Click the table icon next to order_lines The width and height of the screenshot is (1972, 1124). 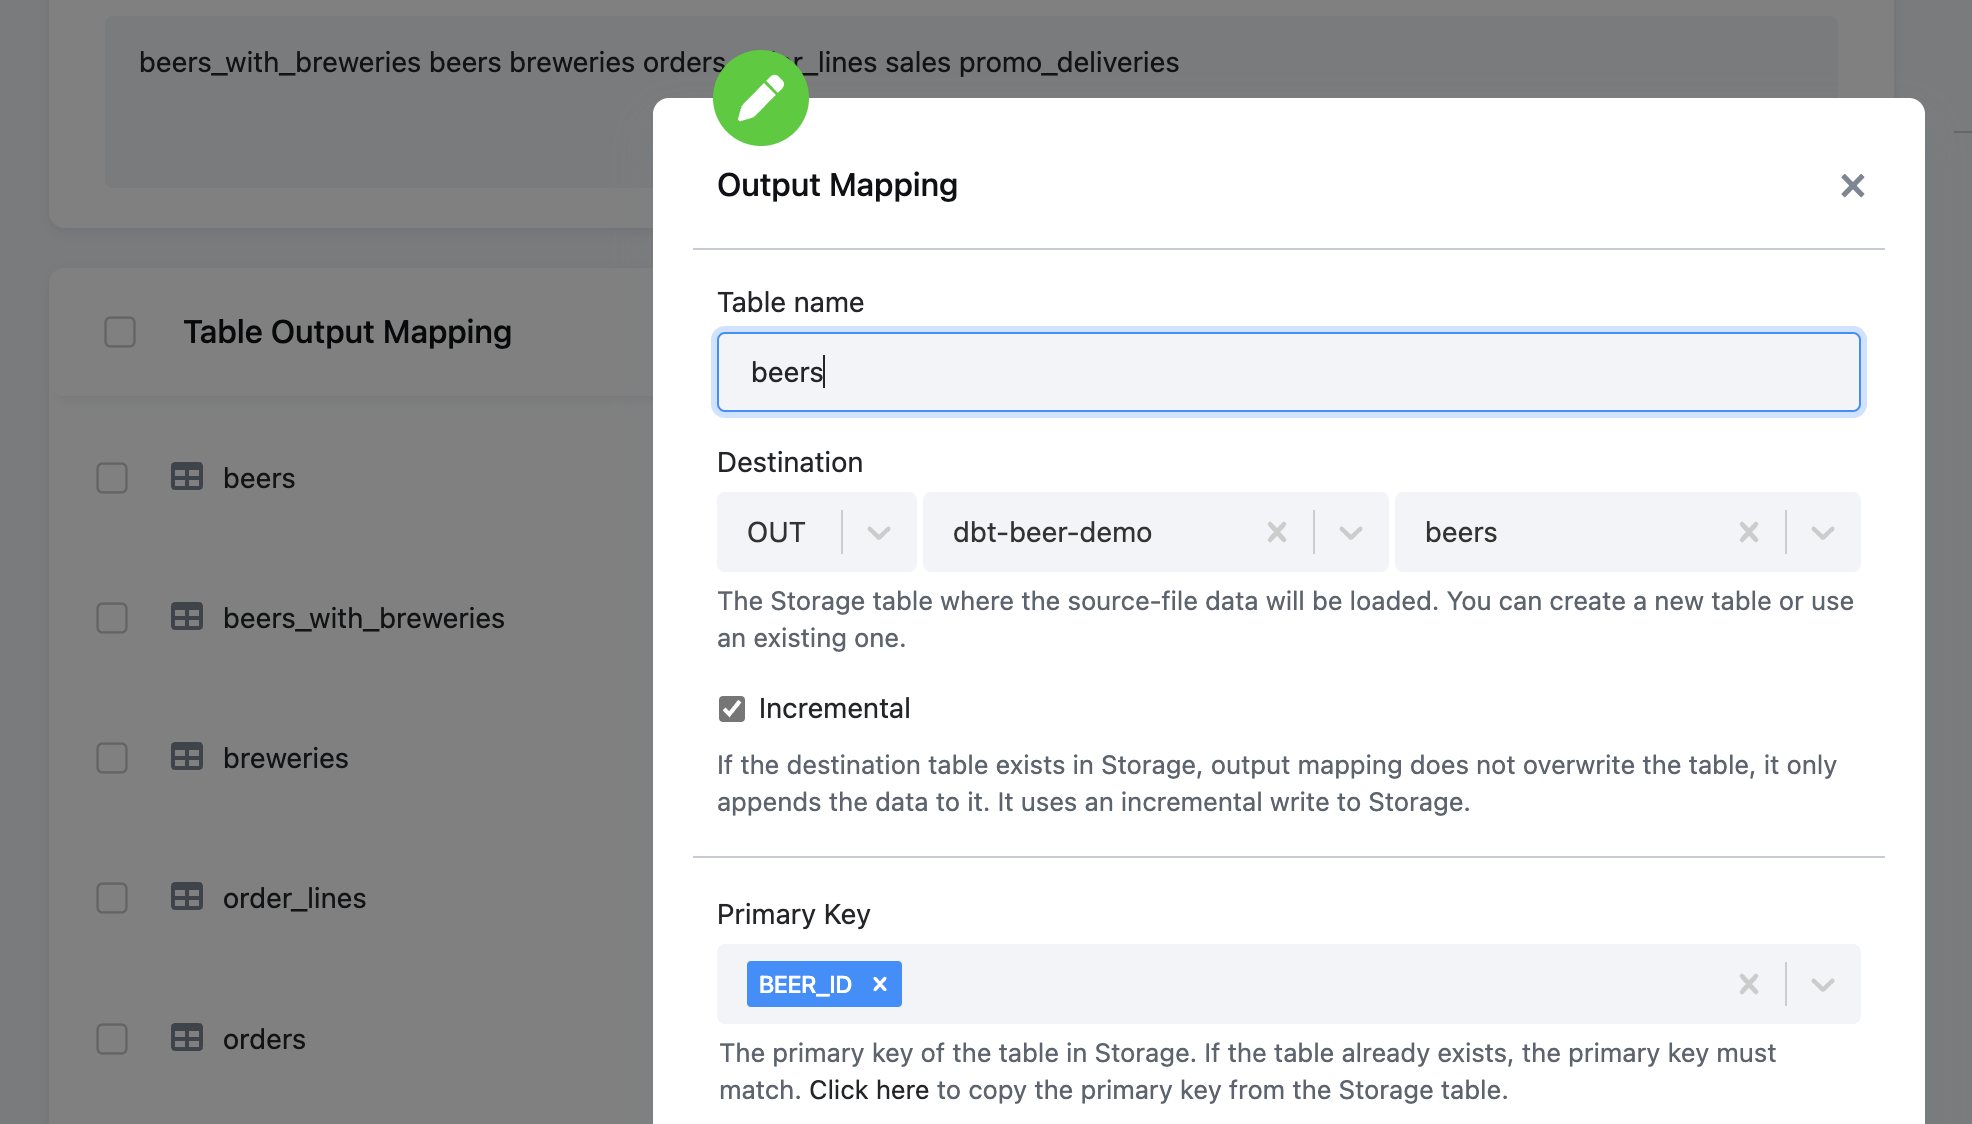tap(187, 897)
